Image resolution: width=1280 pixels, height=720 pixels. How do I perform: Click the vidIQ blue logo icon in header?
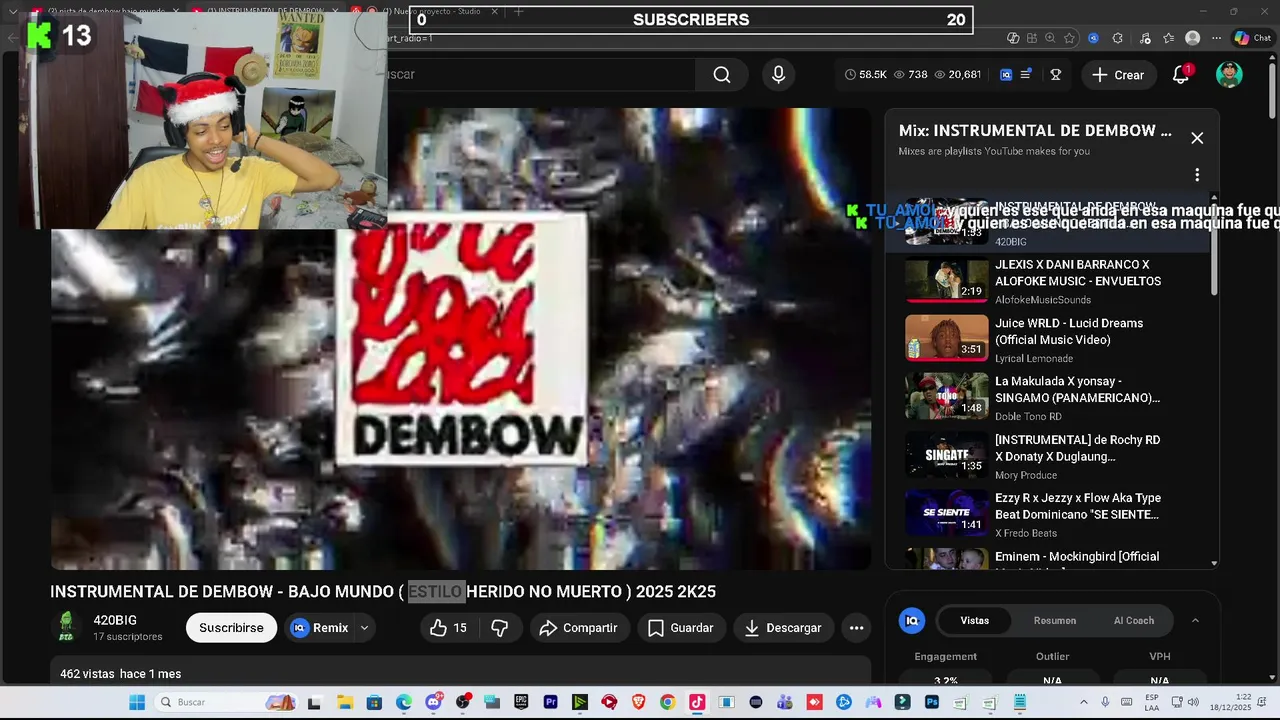(1006, 75)
